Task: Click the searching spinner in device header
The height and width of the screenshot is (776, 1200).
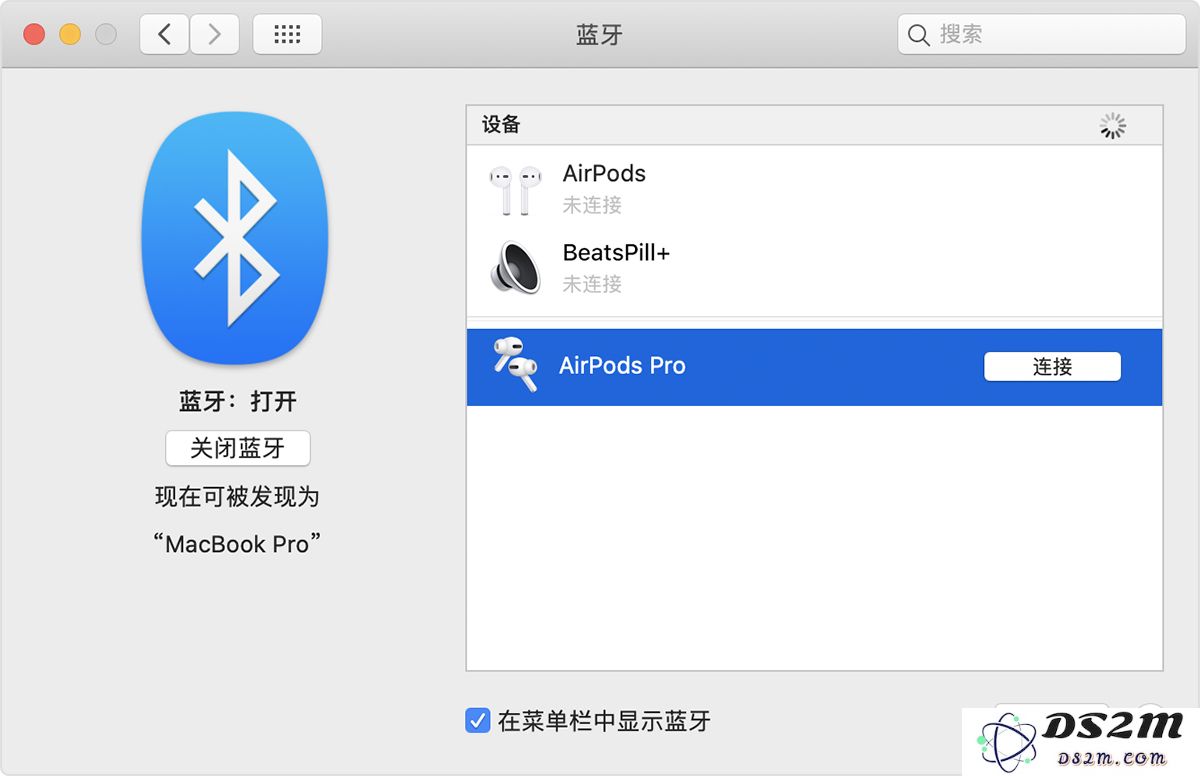Action: point(1113,126)
